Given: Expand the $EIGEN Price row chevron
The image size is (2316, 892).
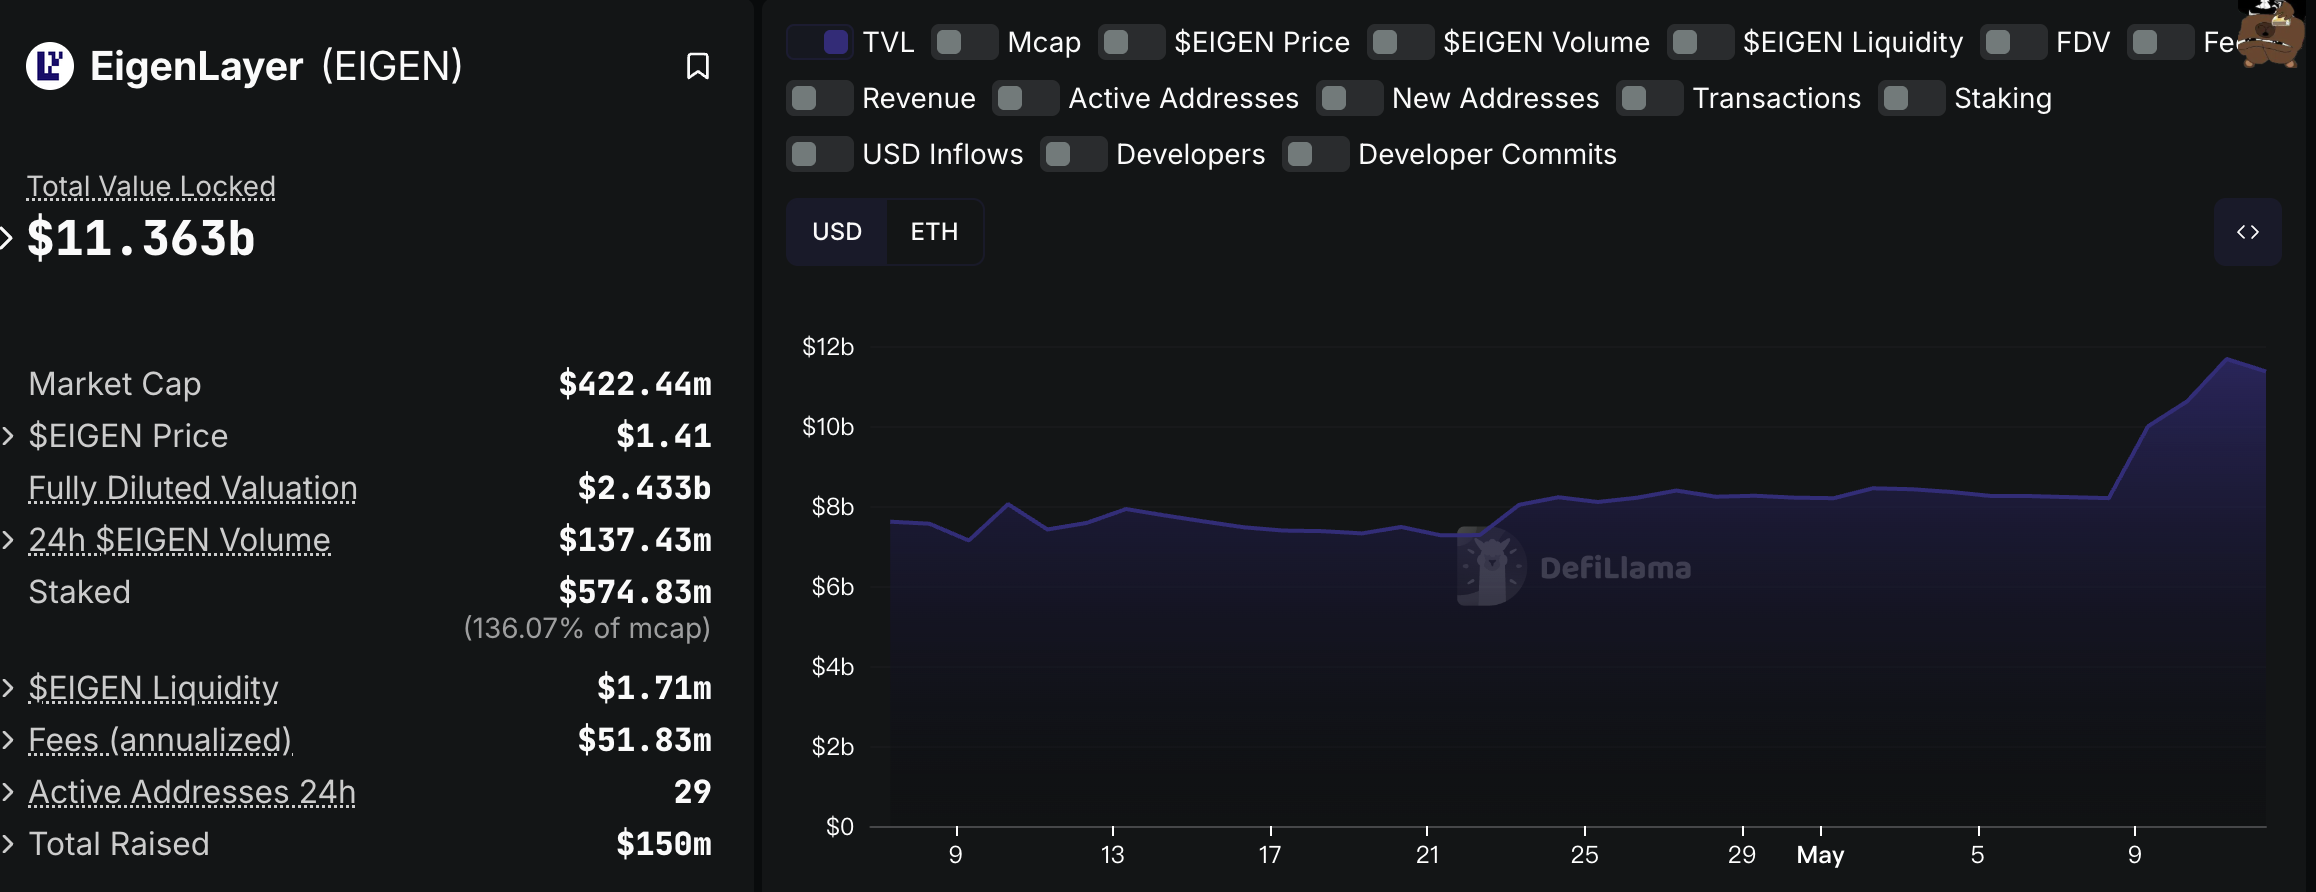Looking at the screenshot, I should [8, 436].
